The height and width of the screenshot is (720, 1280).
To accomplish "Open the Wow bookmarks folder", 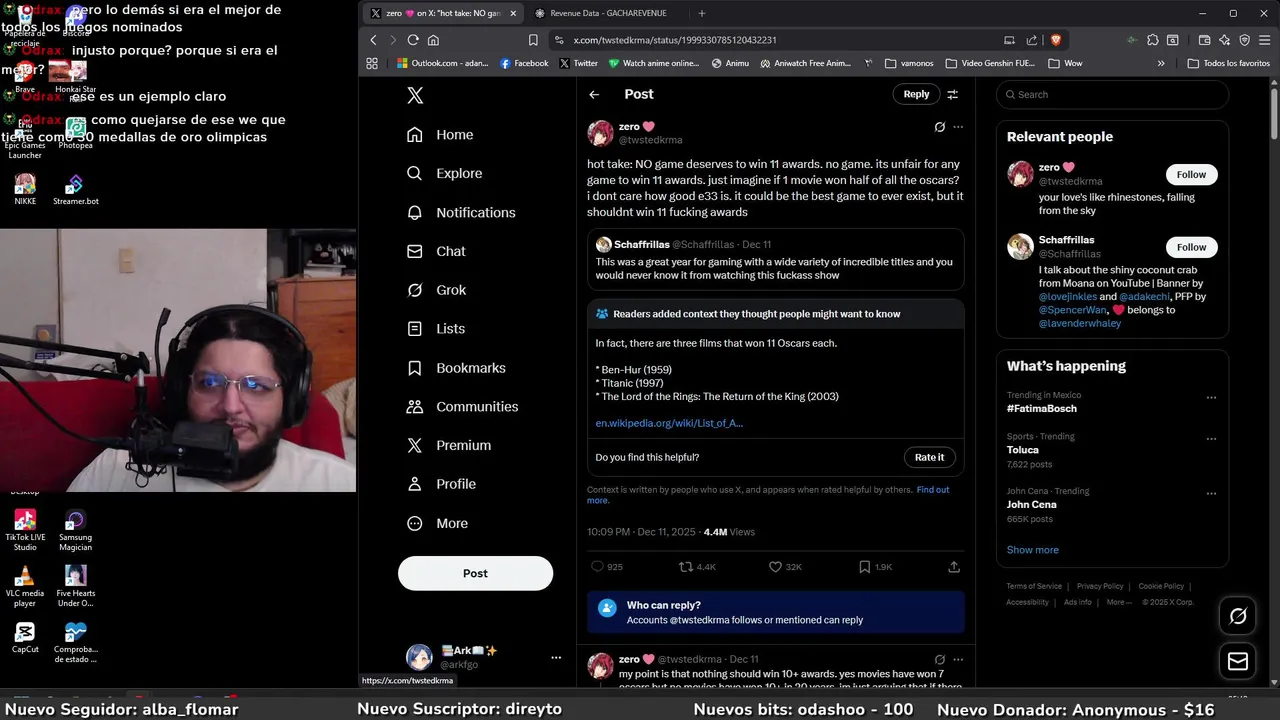I will tap(1065, 63).
